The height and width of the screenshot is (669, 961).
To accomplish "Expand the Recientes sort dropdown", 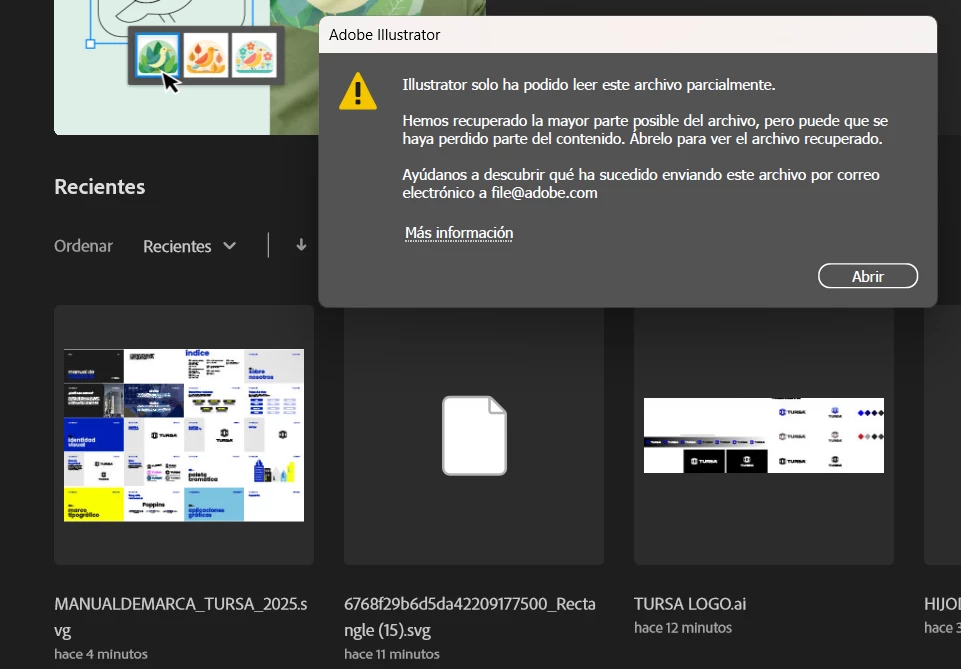I will pyautogui.click(x=189, y=246).
